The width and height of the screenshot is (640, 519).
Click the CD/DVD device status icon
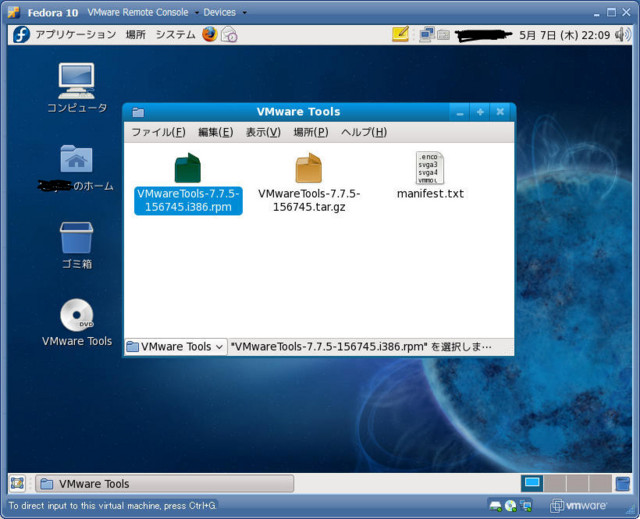click(x=510, y=506)
